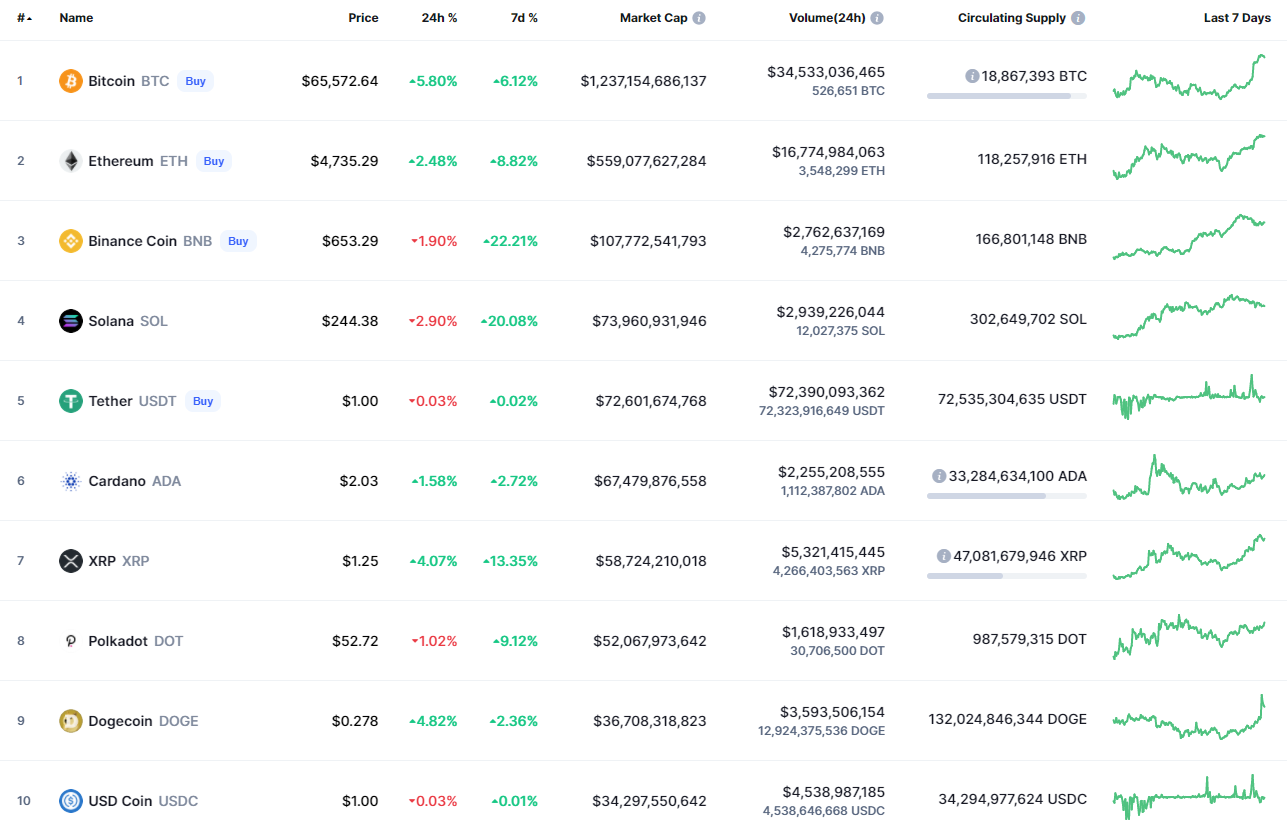Click XRP circulating supply progress bar
Screen dimensions: 1287x829
[1007, 576]
